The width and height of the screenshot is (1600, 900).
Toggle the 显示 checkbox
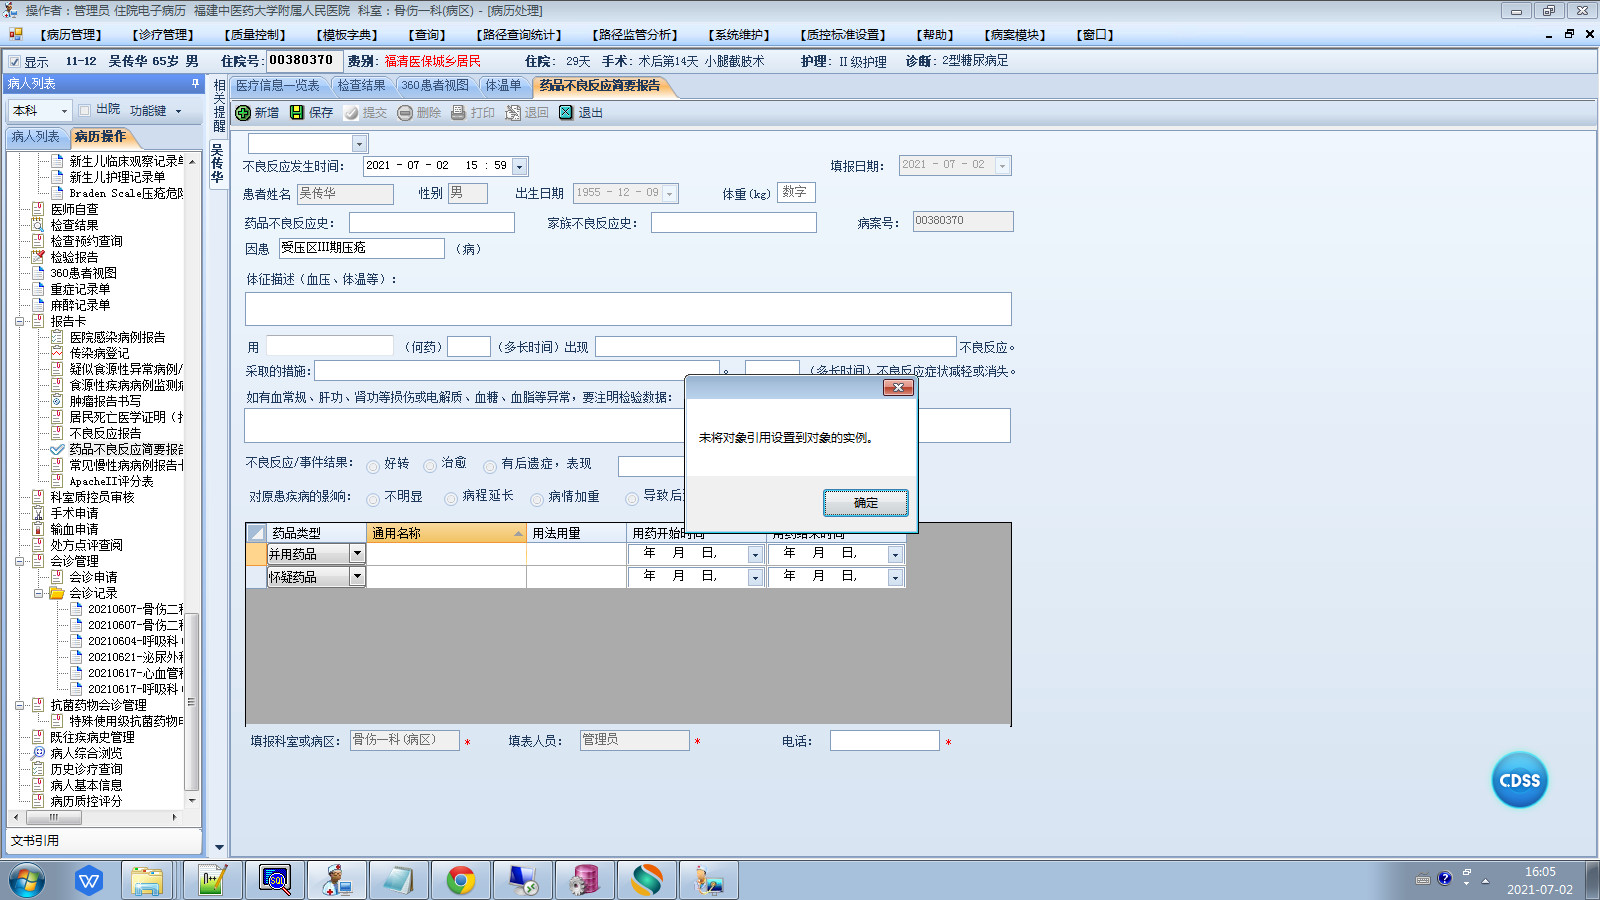(15, 61)
